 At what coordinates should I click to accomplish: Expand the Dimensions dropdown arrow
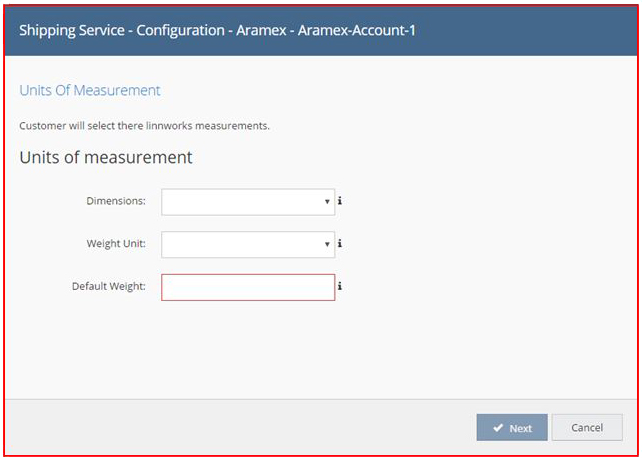click(327, 201)
